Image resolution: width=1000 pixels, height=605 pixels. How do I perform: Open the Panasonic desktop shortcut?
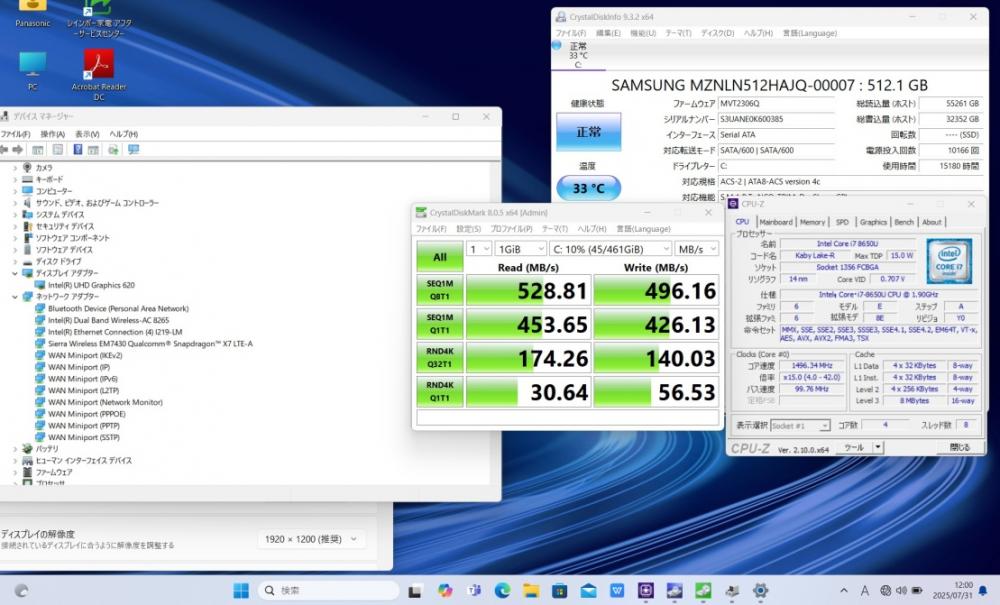[33, 14]
